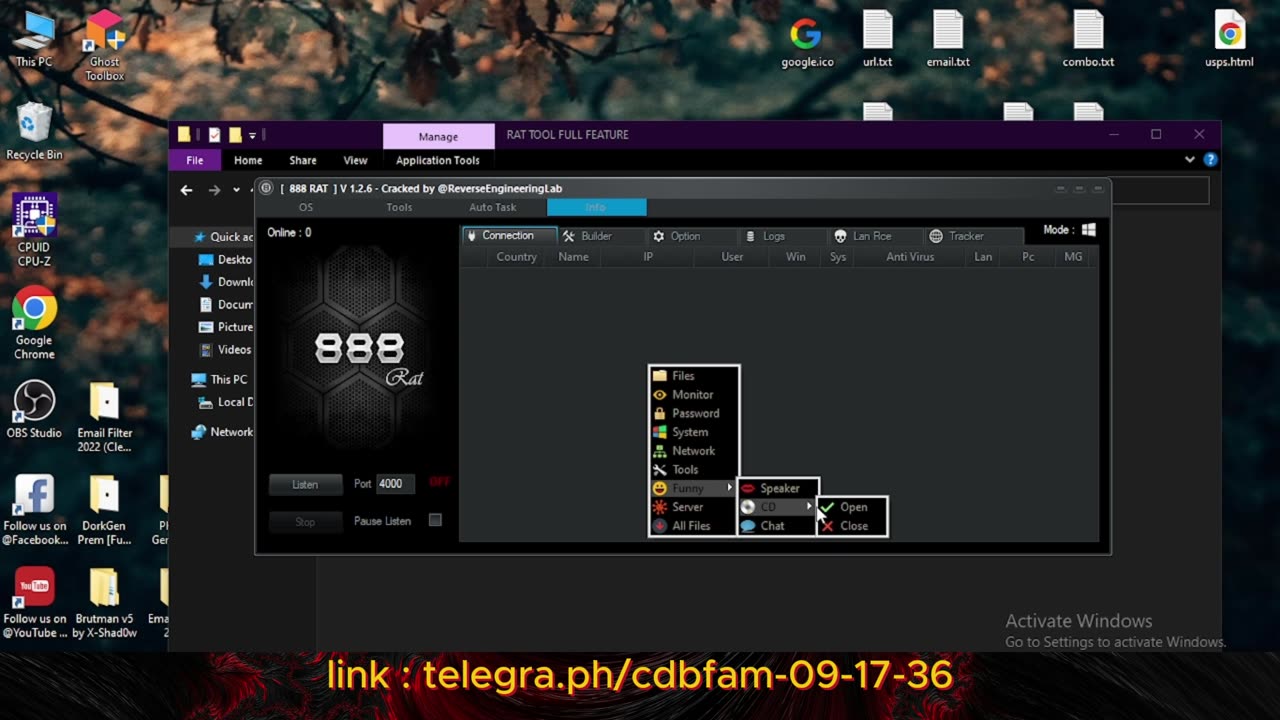Image resolution: width=1280 pixels, height=720 pixels.
Task: Click Network in the context menu
Action: 693,451
